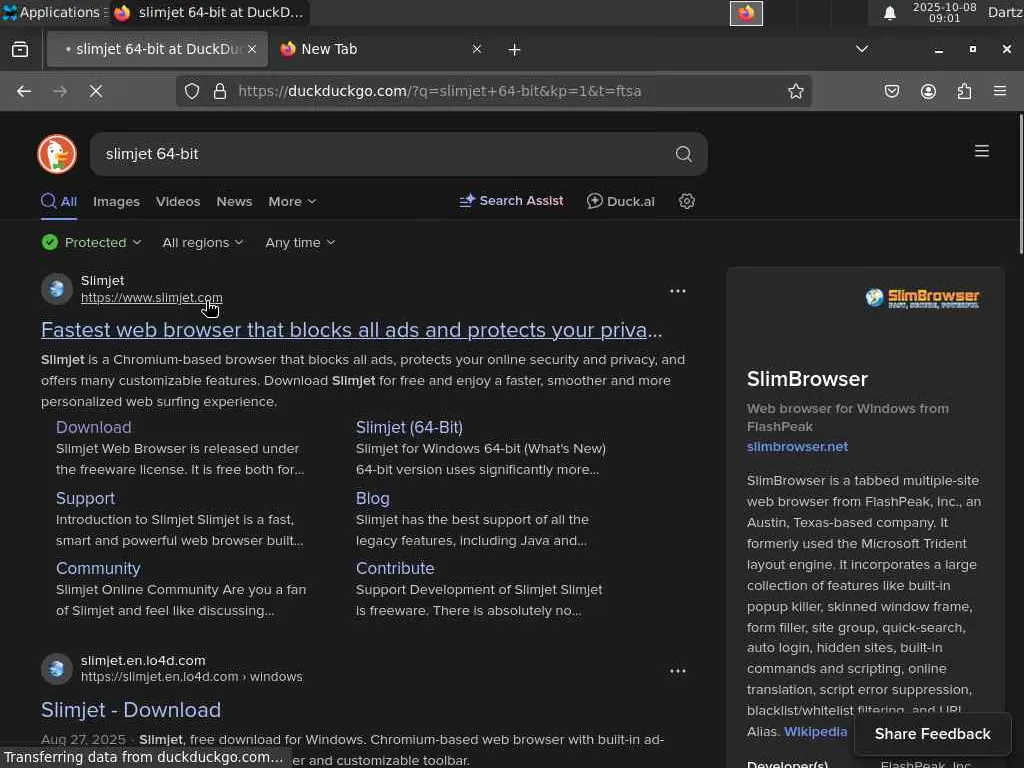Viewport: 1024px width, 768px height.
Task: Open the Protected safe search dropdown
Action: tap(91, 243)
